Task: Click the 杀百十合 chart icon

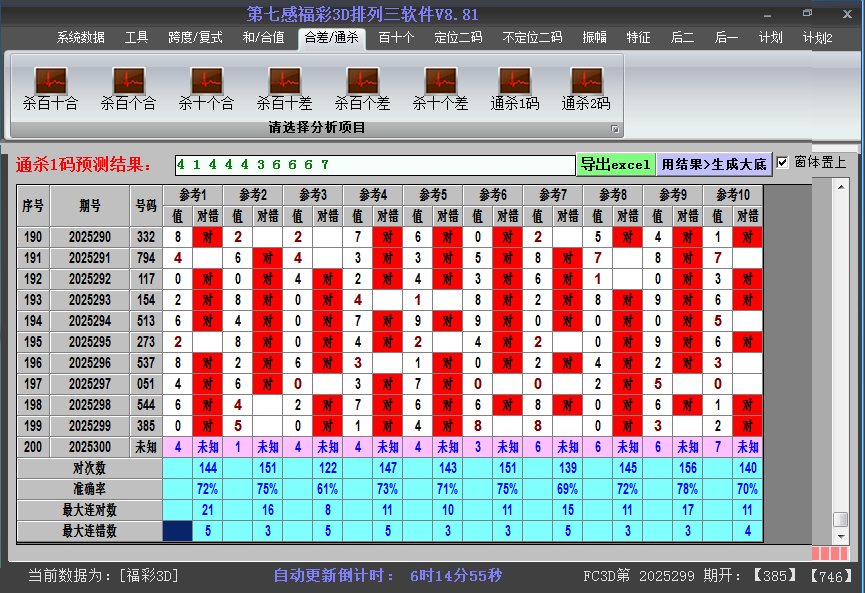Action: [50, 80]
